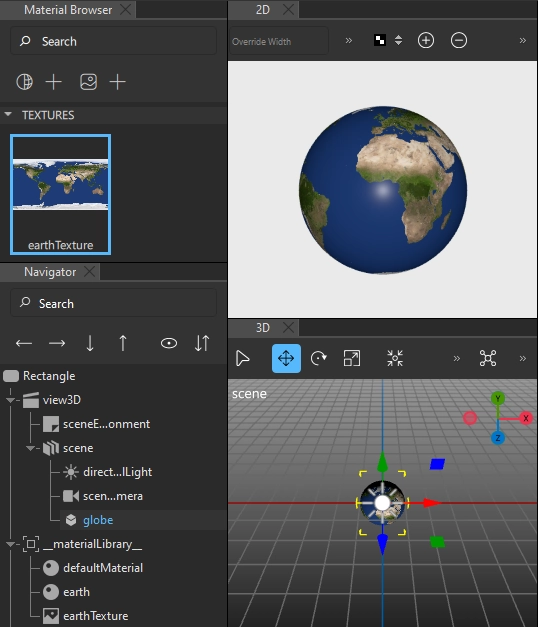538x627 pixels.
Task: Click the Navigator search field
Action: [x=113, y=303]
